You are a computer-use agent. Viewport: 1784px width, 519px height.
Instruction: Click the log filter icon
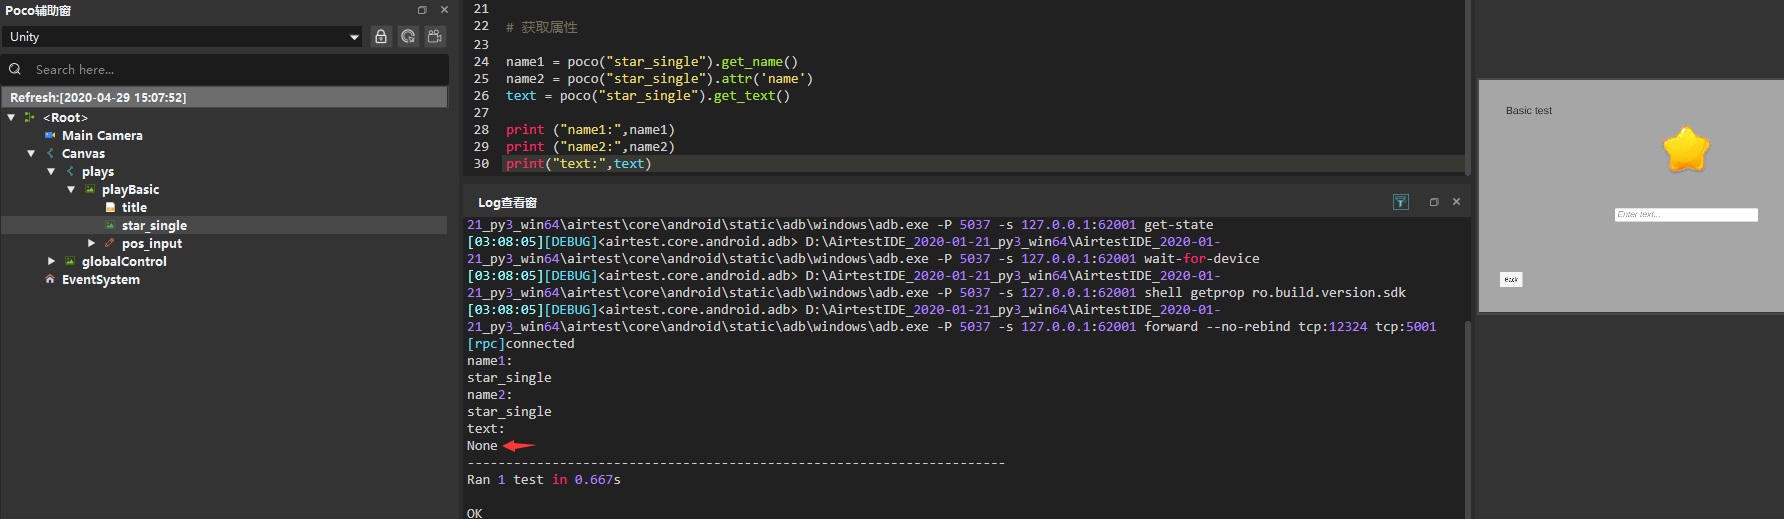(1401, 202)
